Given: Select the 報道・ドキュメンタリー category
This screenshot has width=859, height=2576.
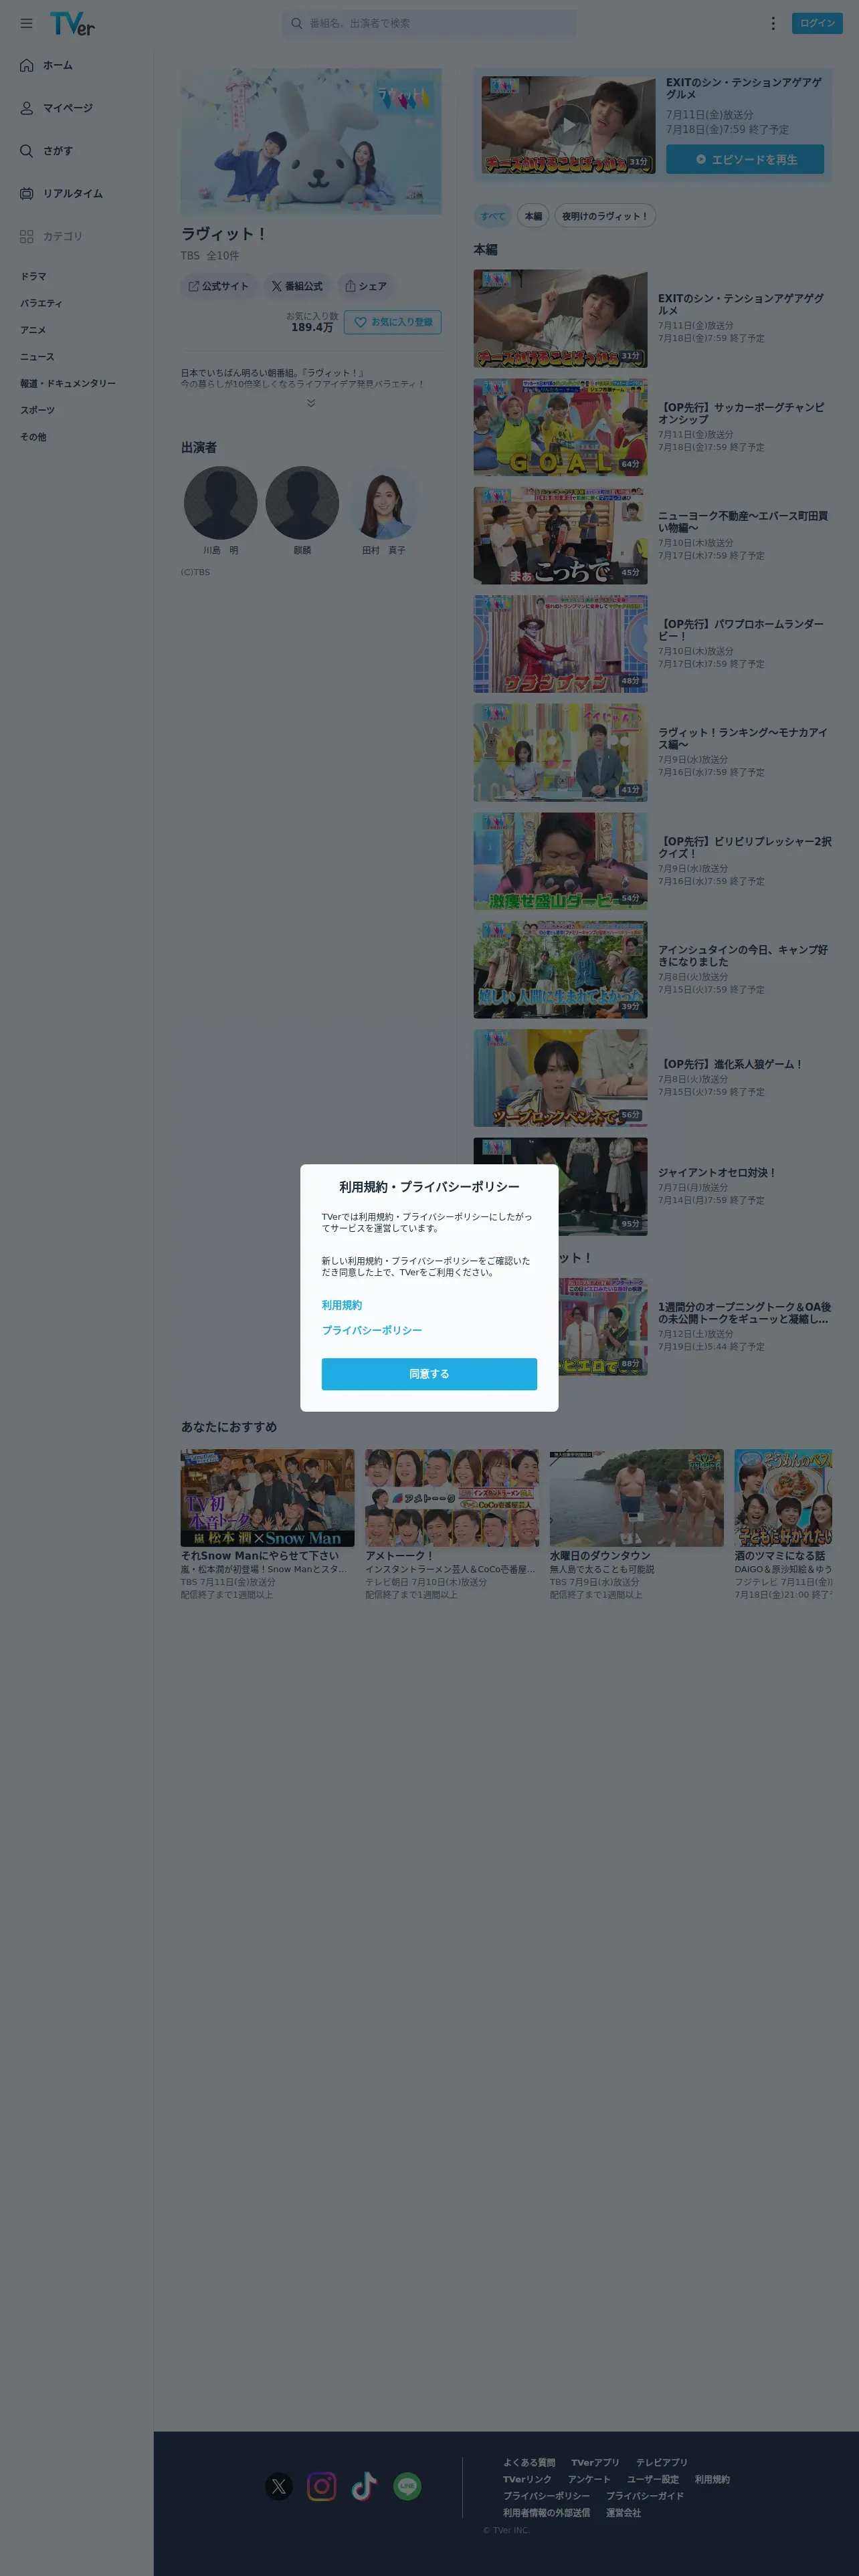Looking at the screenshot, I should click(68, 383).
